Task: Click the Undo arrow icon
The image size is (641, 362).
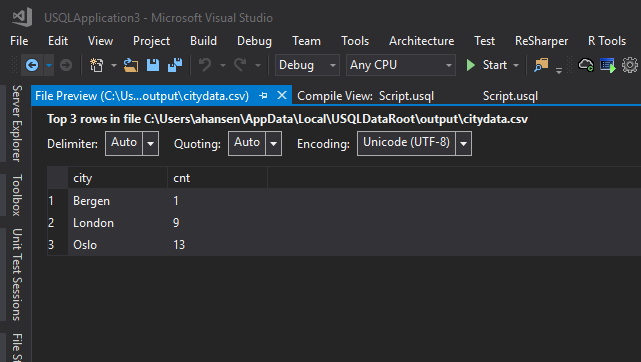Action: click(205, 65)
